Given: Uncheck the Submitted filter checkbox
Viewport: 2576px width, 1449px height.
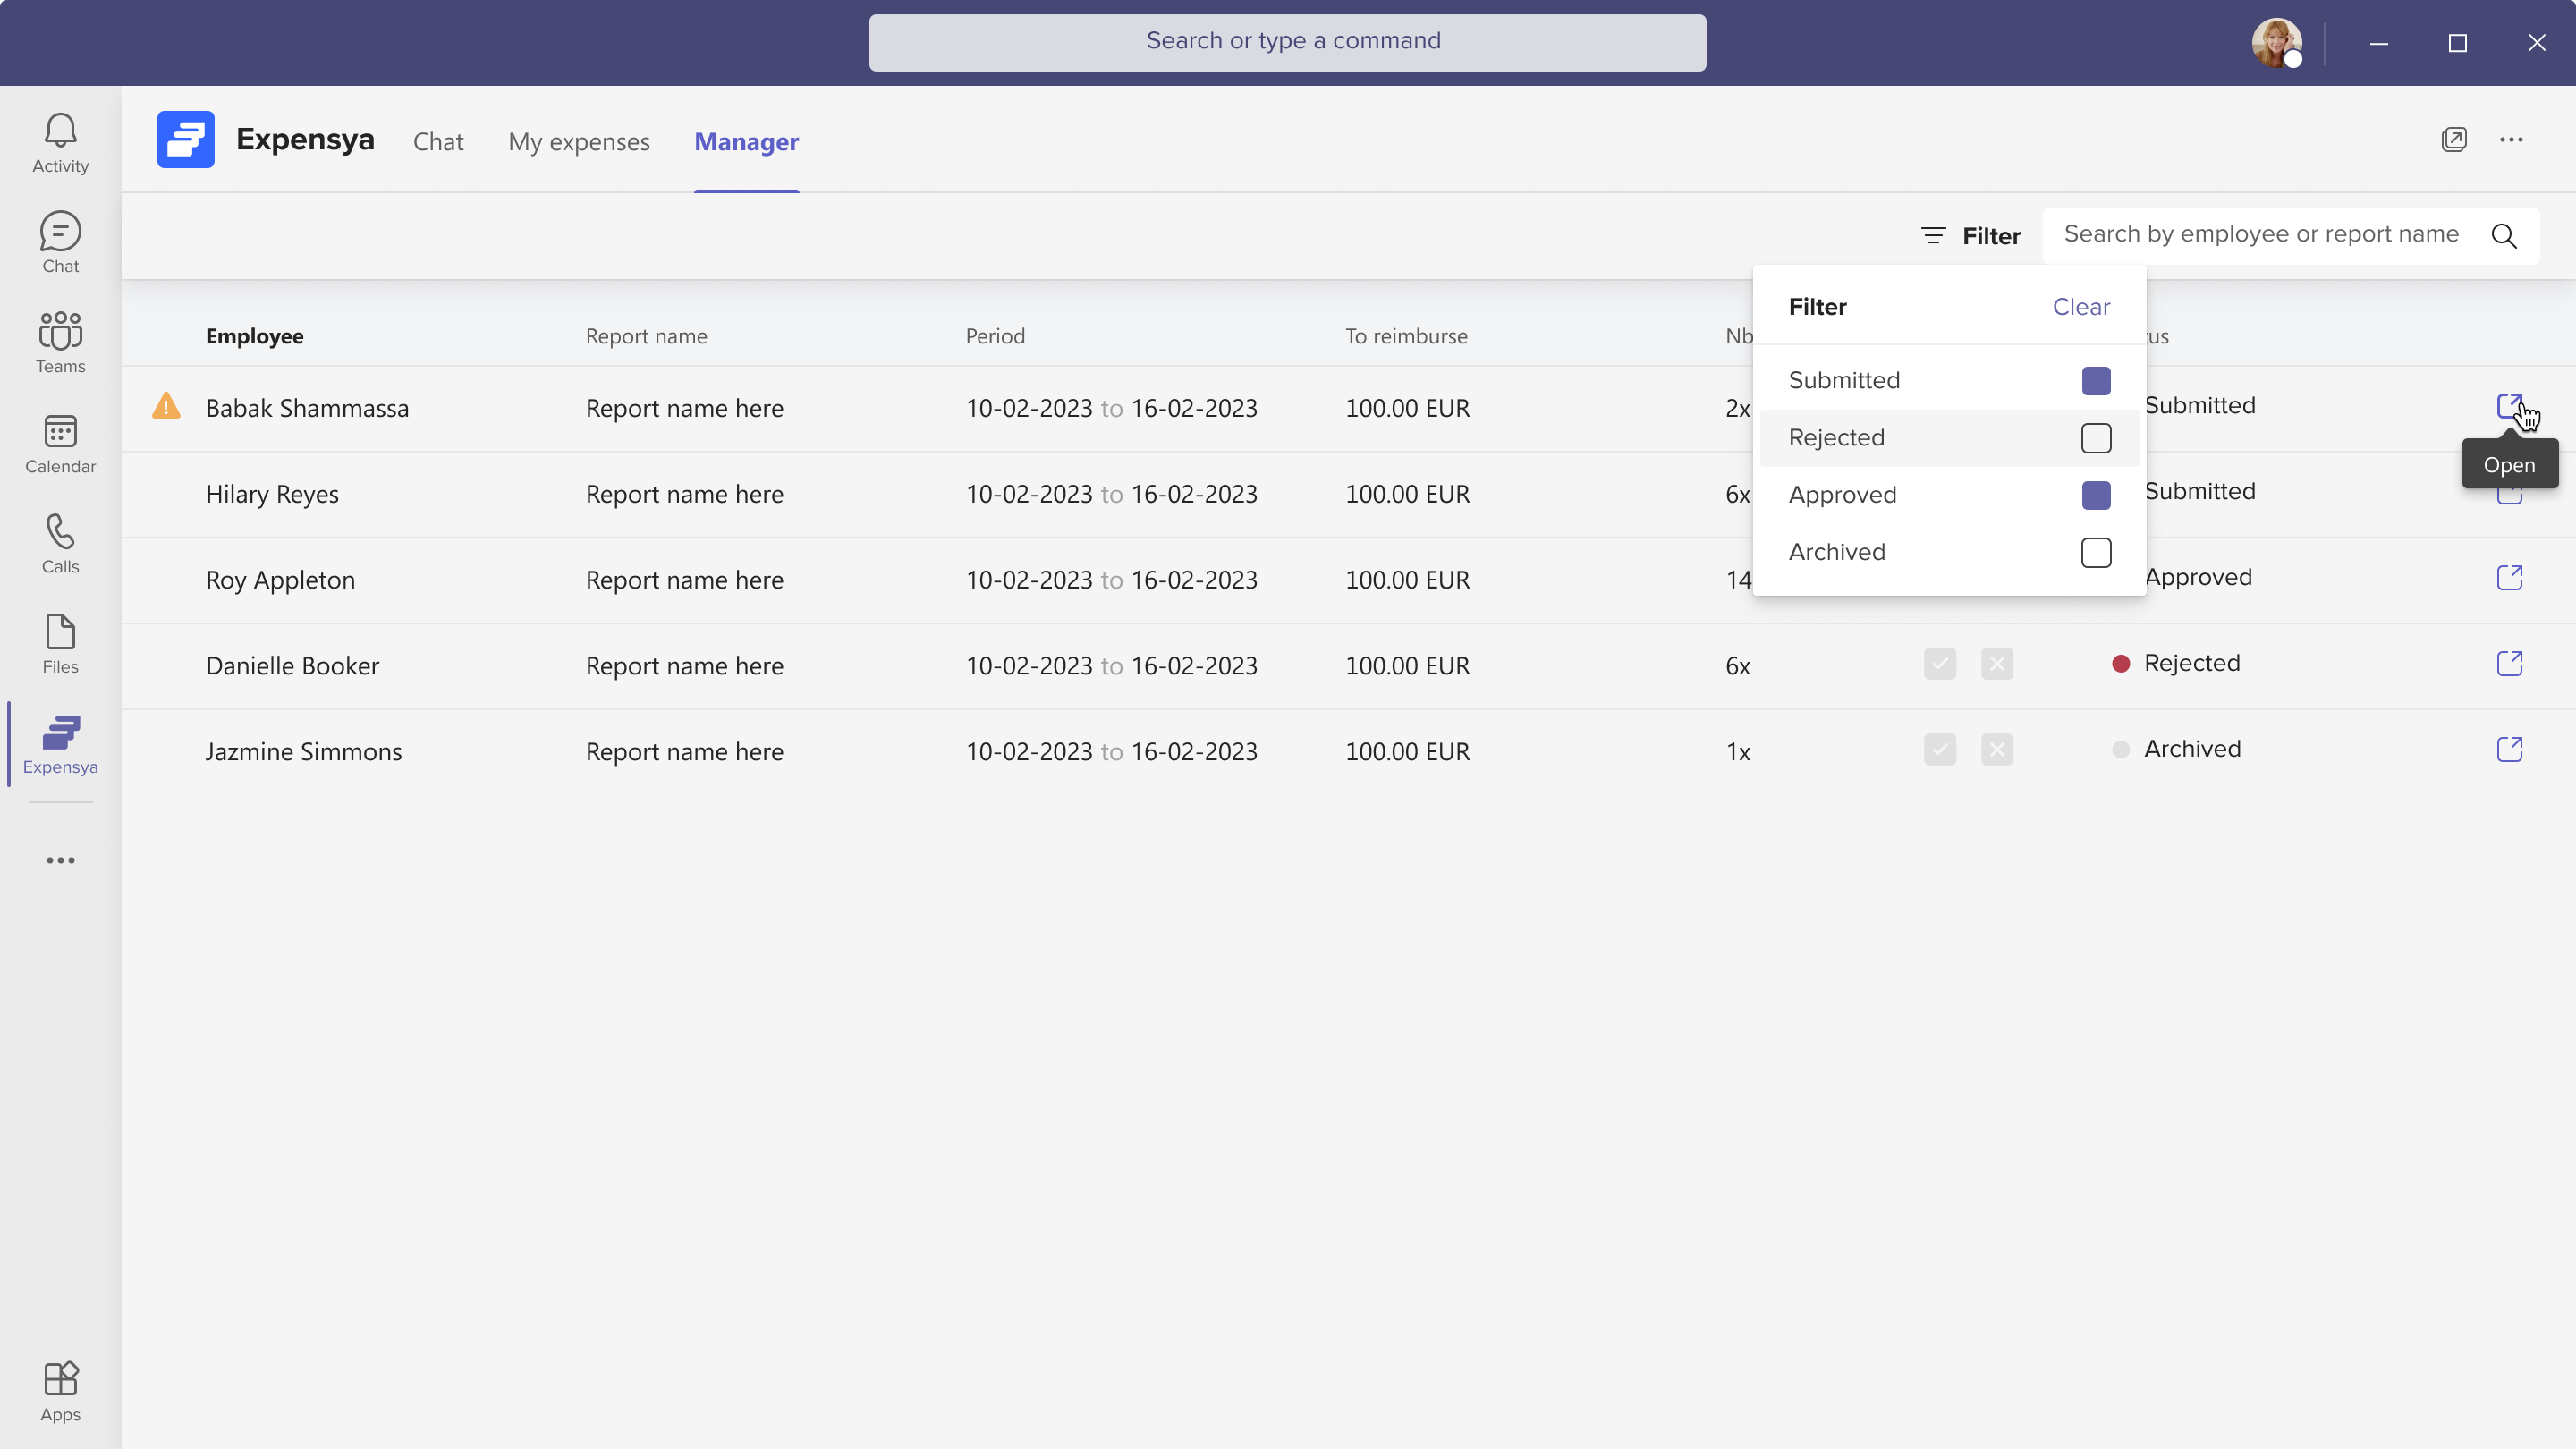Looking at the screenshot, I should [x=2095, y=381].
